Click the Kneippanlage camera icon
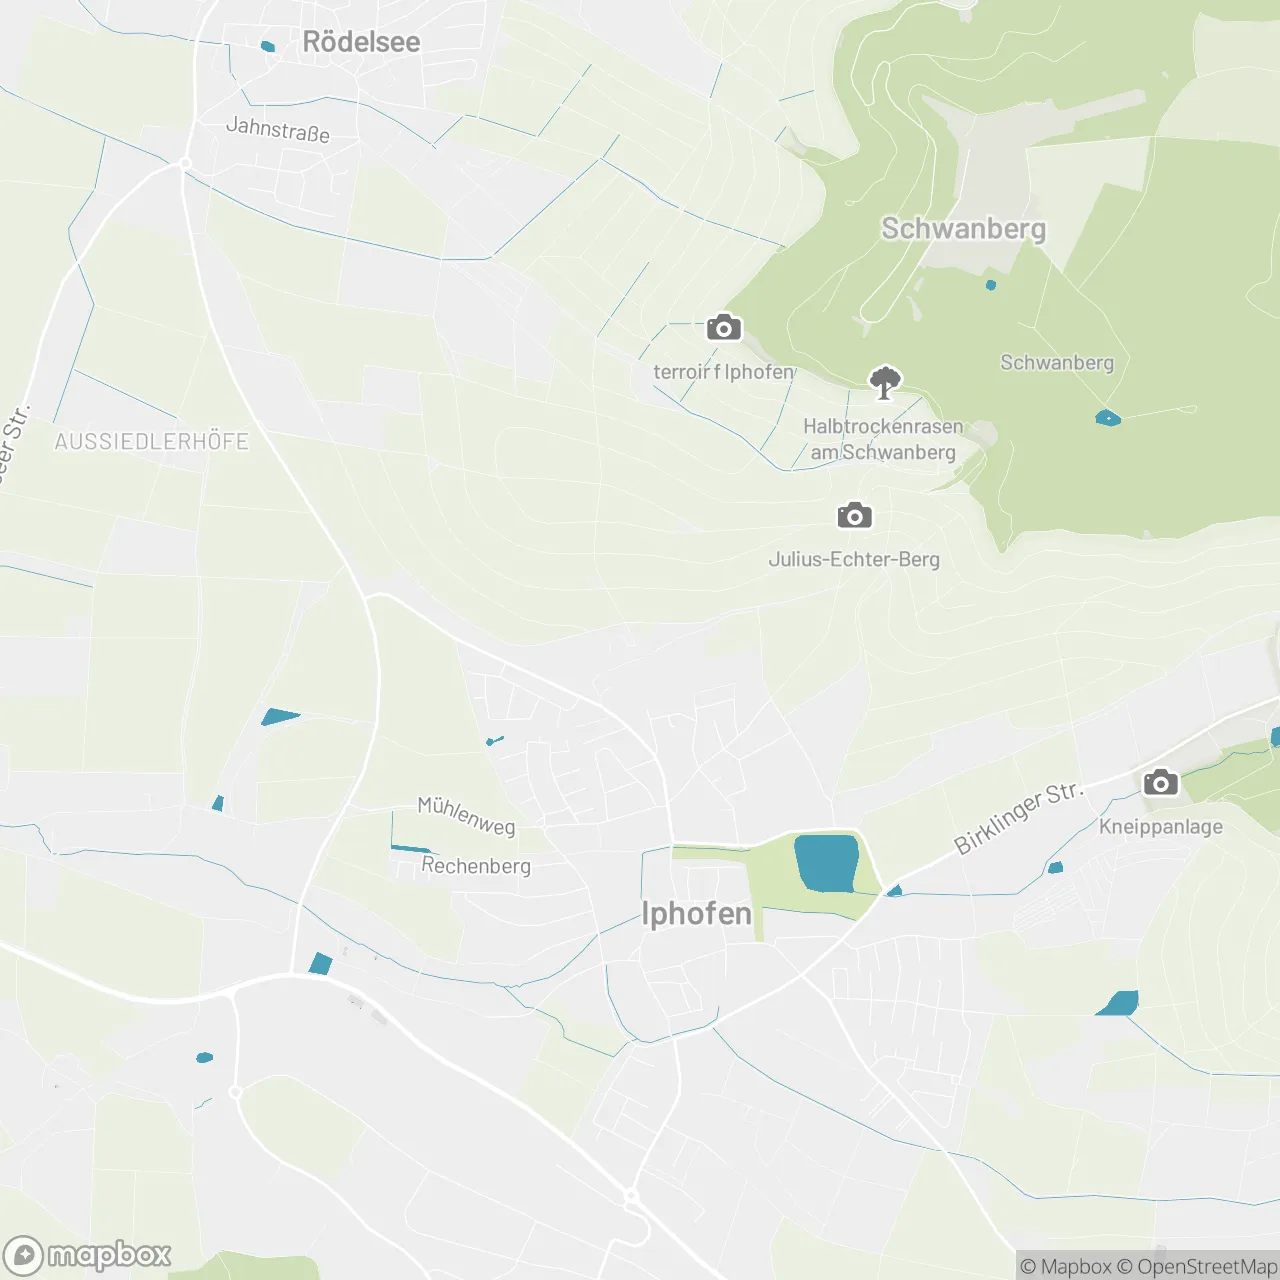Viewport: 1280px width, 1280px height. [1160, 781]
